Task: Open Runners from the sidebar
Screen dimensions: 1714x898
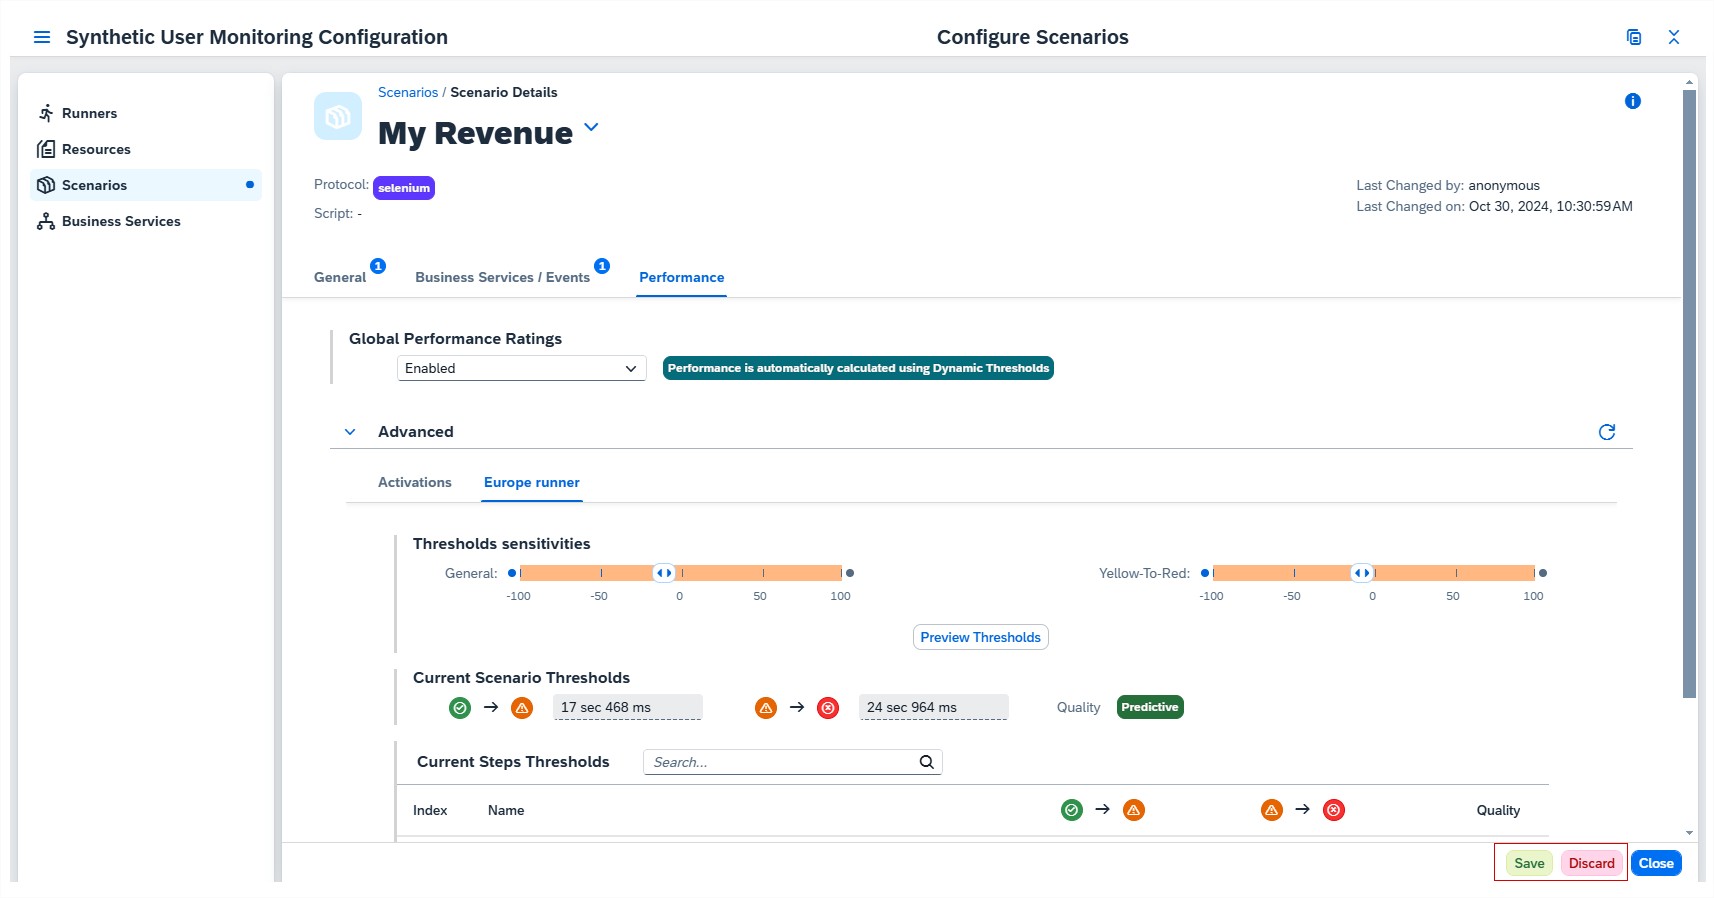Action: pyautogui.click(x=89, y=113)
